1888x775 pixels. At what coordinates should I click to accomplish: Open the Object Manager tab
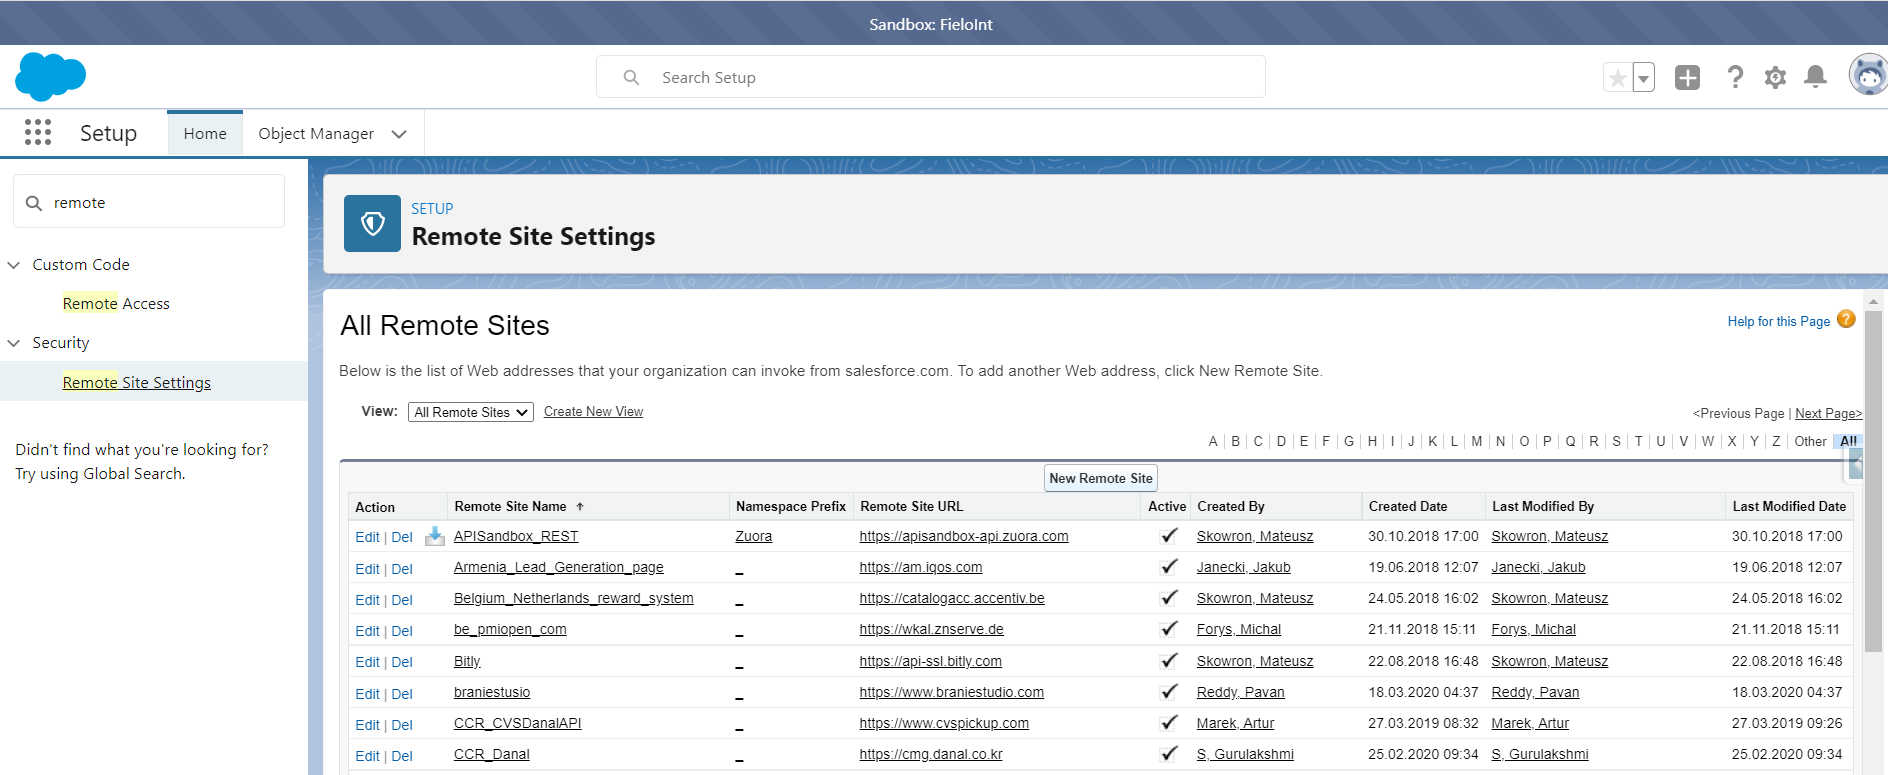pyautogui.click(x=316, y=134)
